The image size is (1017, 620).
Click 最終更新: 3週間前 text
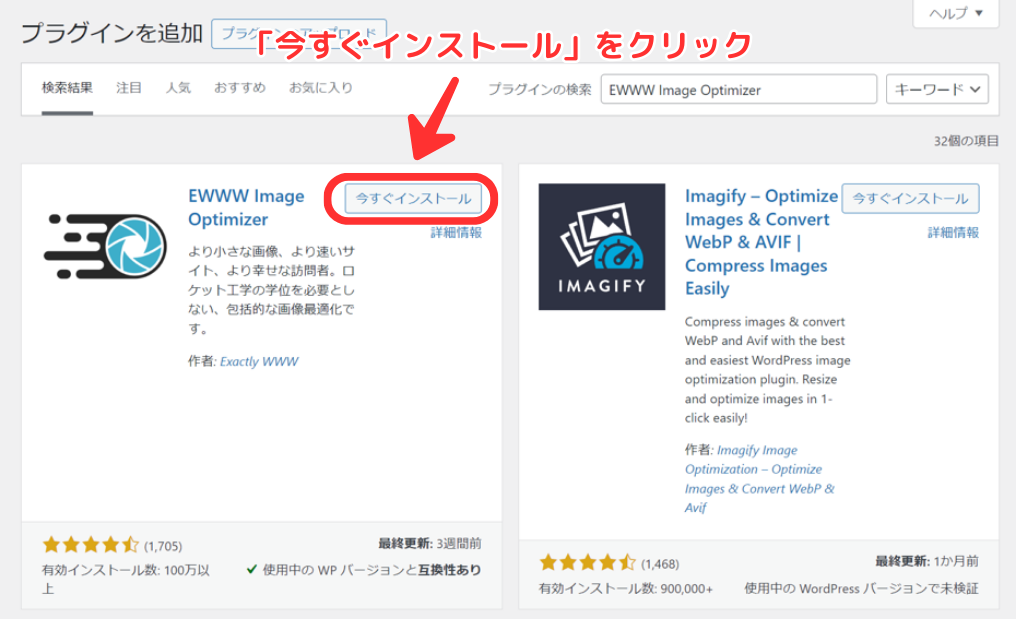[x=430, y=543]
